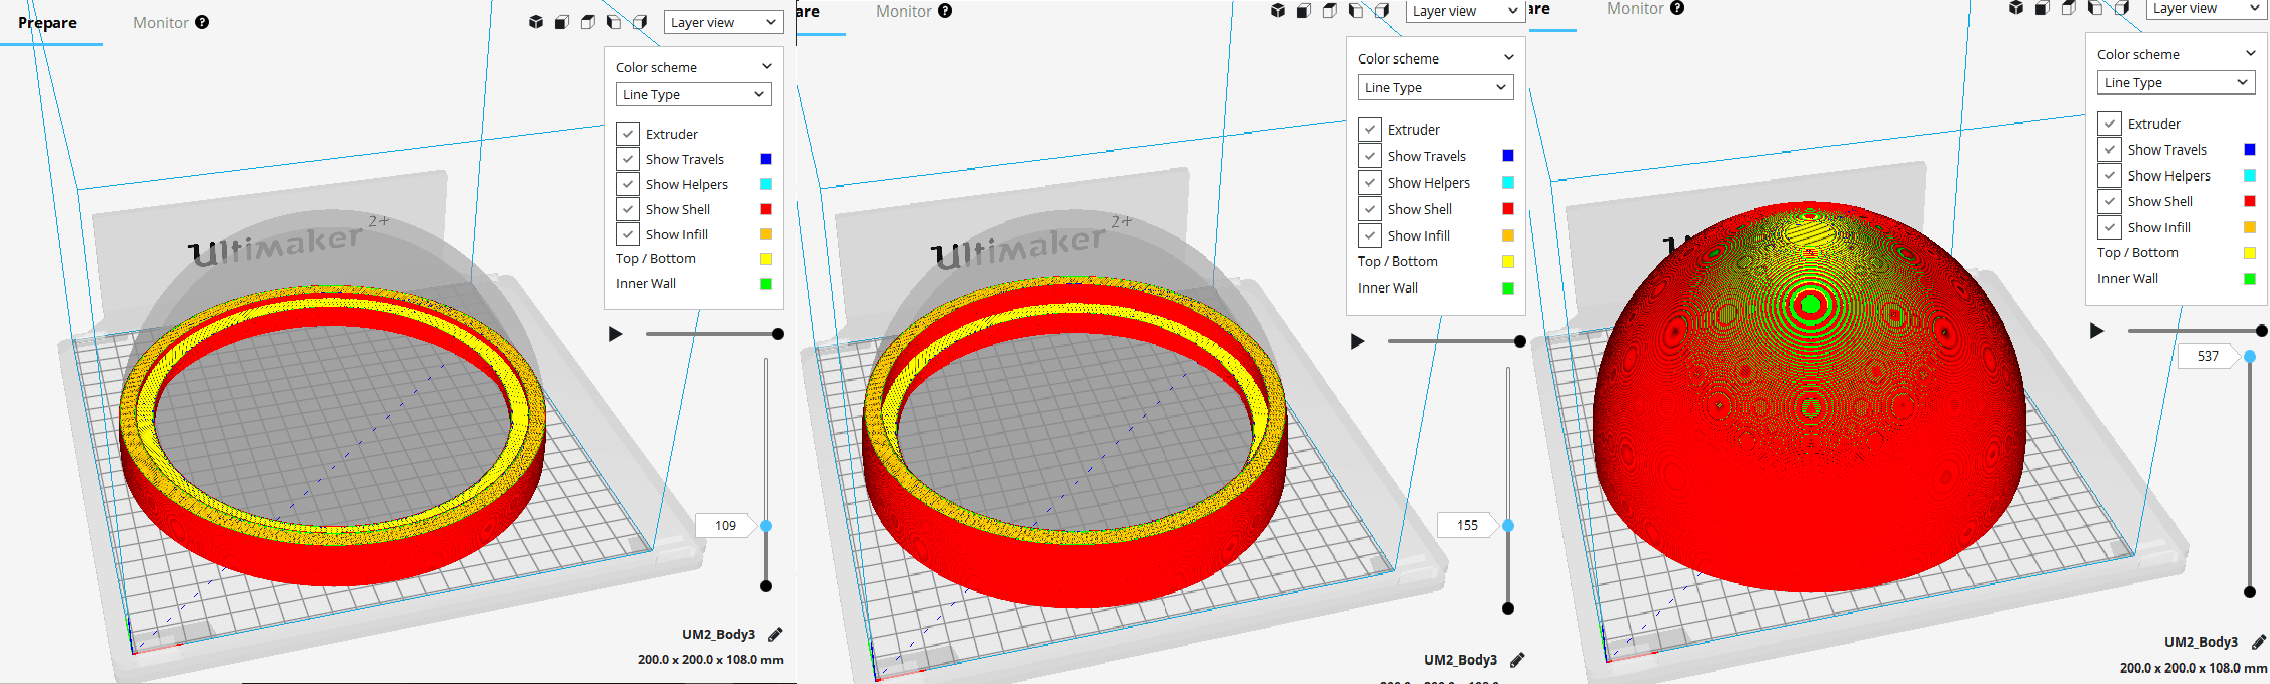The height and width of the screenshot is (684, 2270).
Task: Click '200.0 x 200.0 x 108.0 mm' in layer 109 screenshot
Action: (x=711, y=660)
